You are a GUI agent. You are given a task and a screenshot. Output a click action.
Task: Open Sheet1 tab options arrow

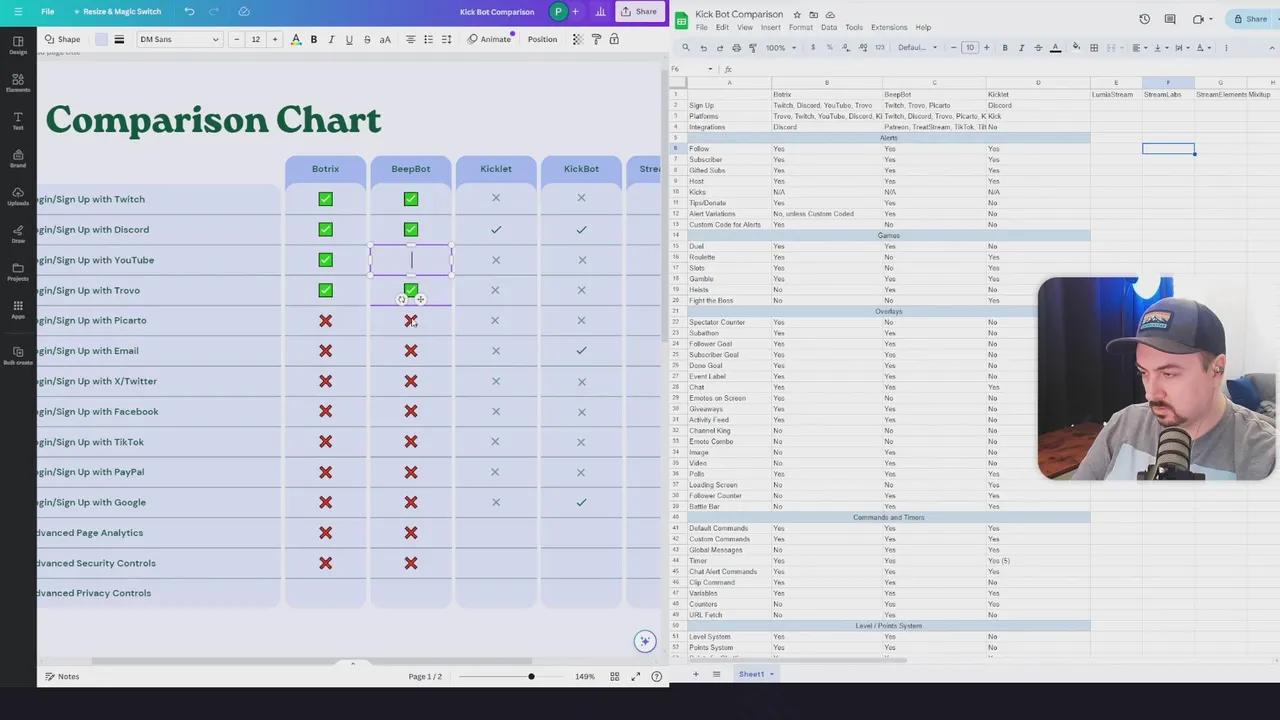771,674
